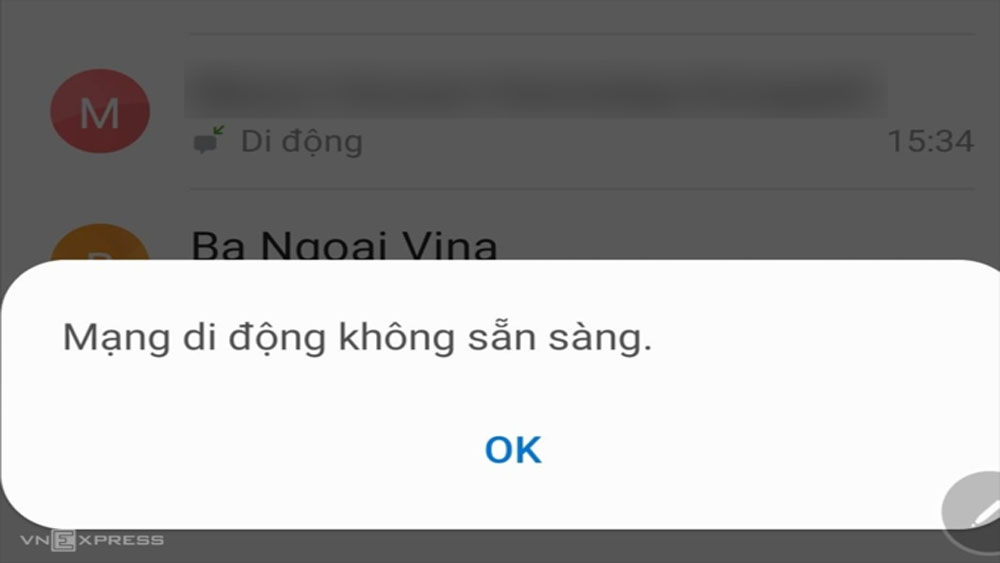Image resolution: width=1000 pixels, height=563 pixels.
Task: Tap the word Mạng in the dialog text
Action: tap(117, 338)
